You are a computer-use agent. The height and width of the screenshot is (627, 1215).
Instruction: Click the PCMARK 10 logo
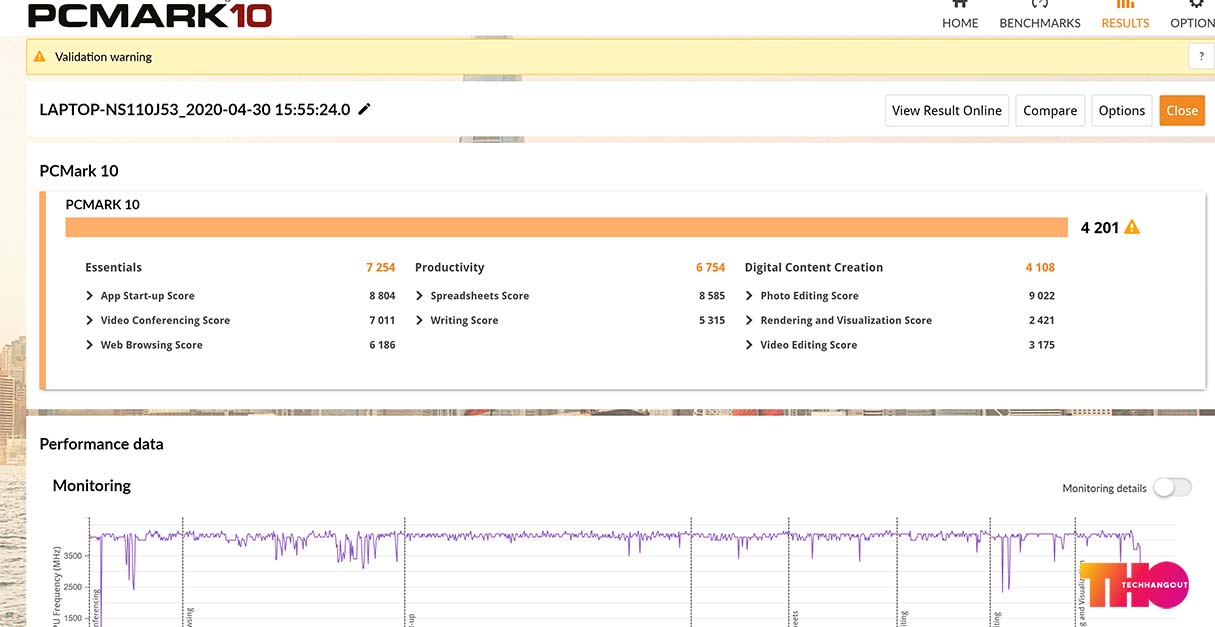(150, 15)
